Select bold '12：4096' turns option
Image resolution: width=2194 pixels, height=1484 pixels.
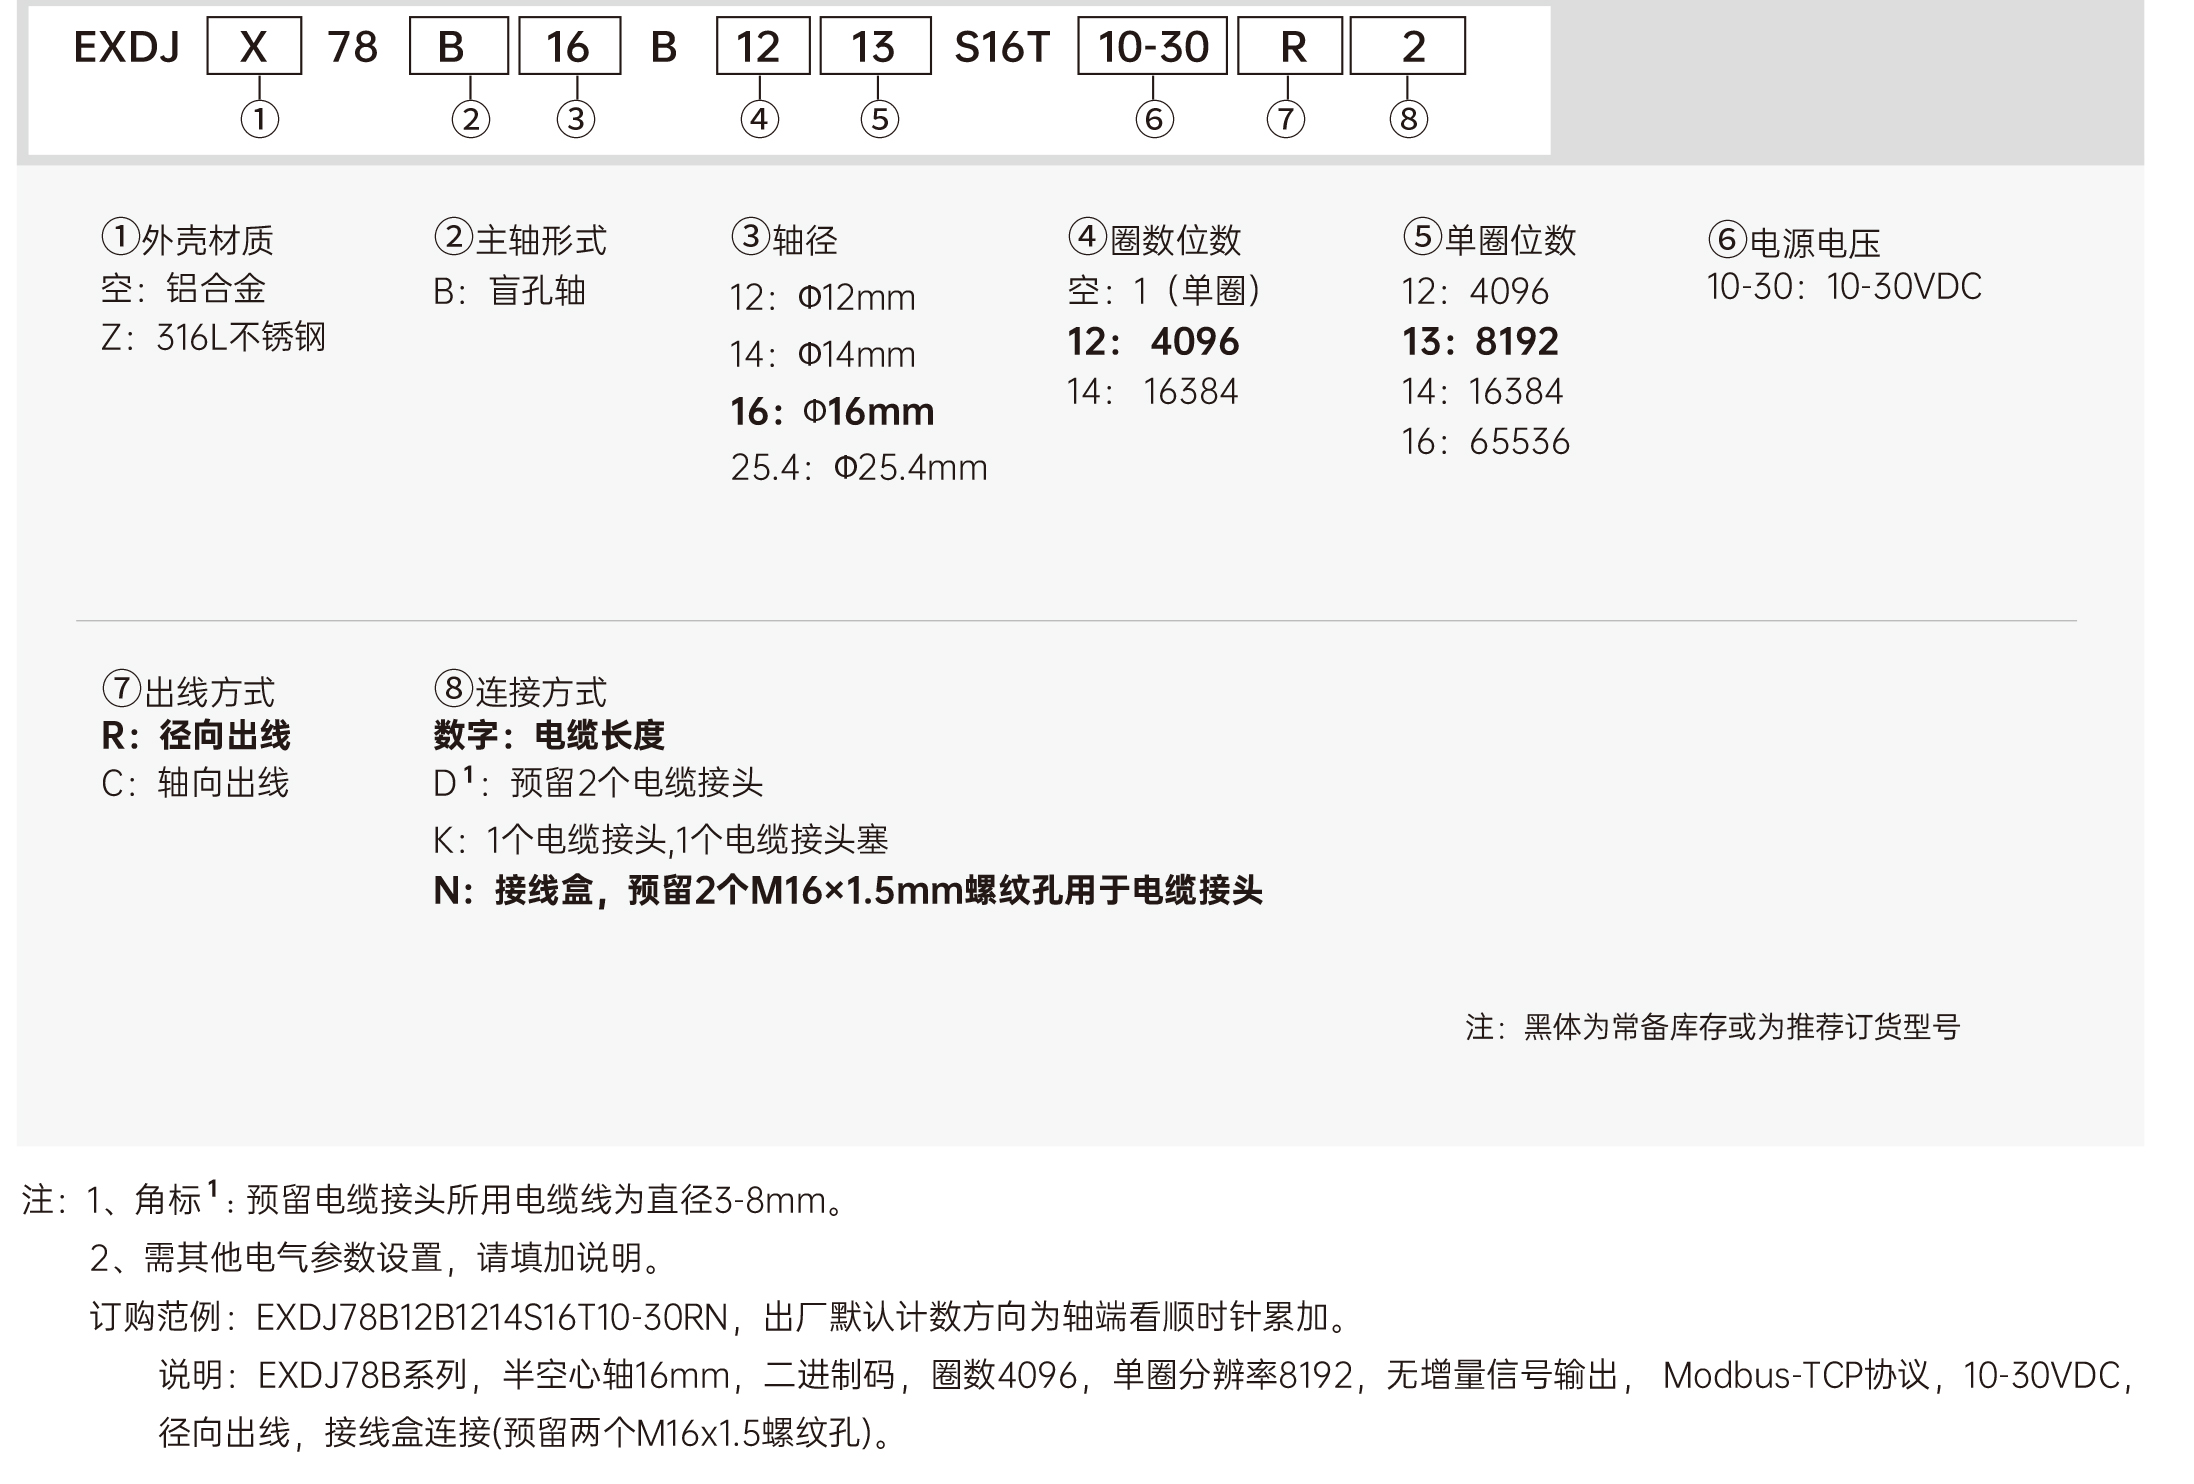point(1153,342)
